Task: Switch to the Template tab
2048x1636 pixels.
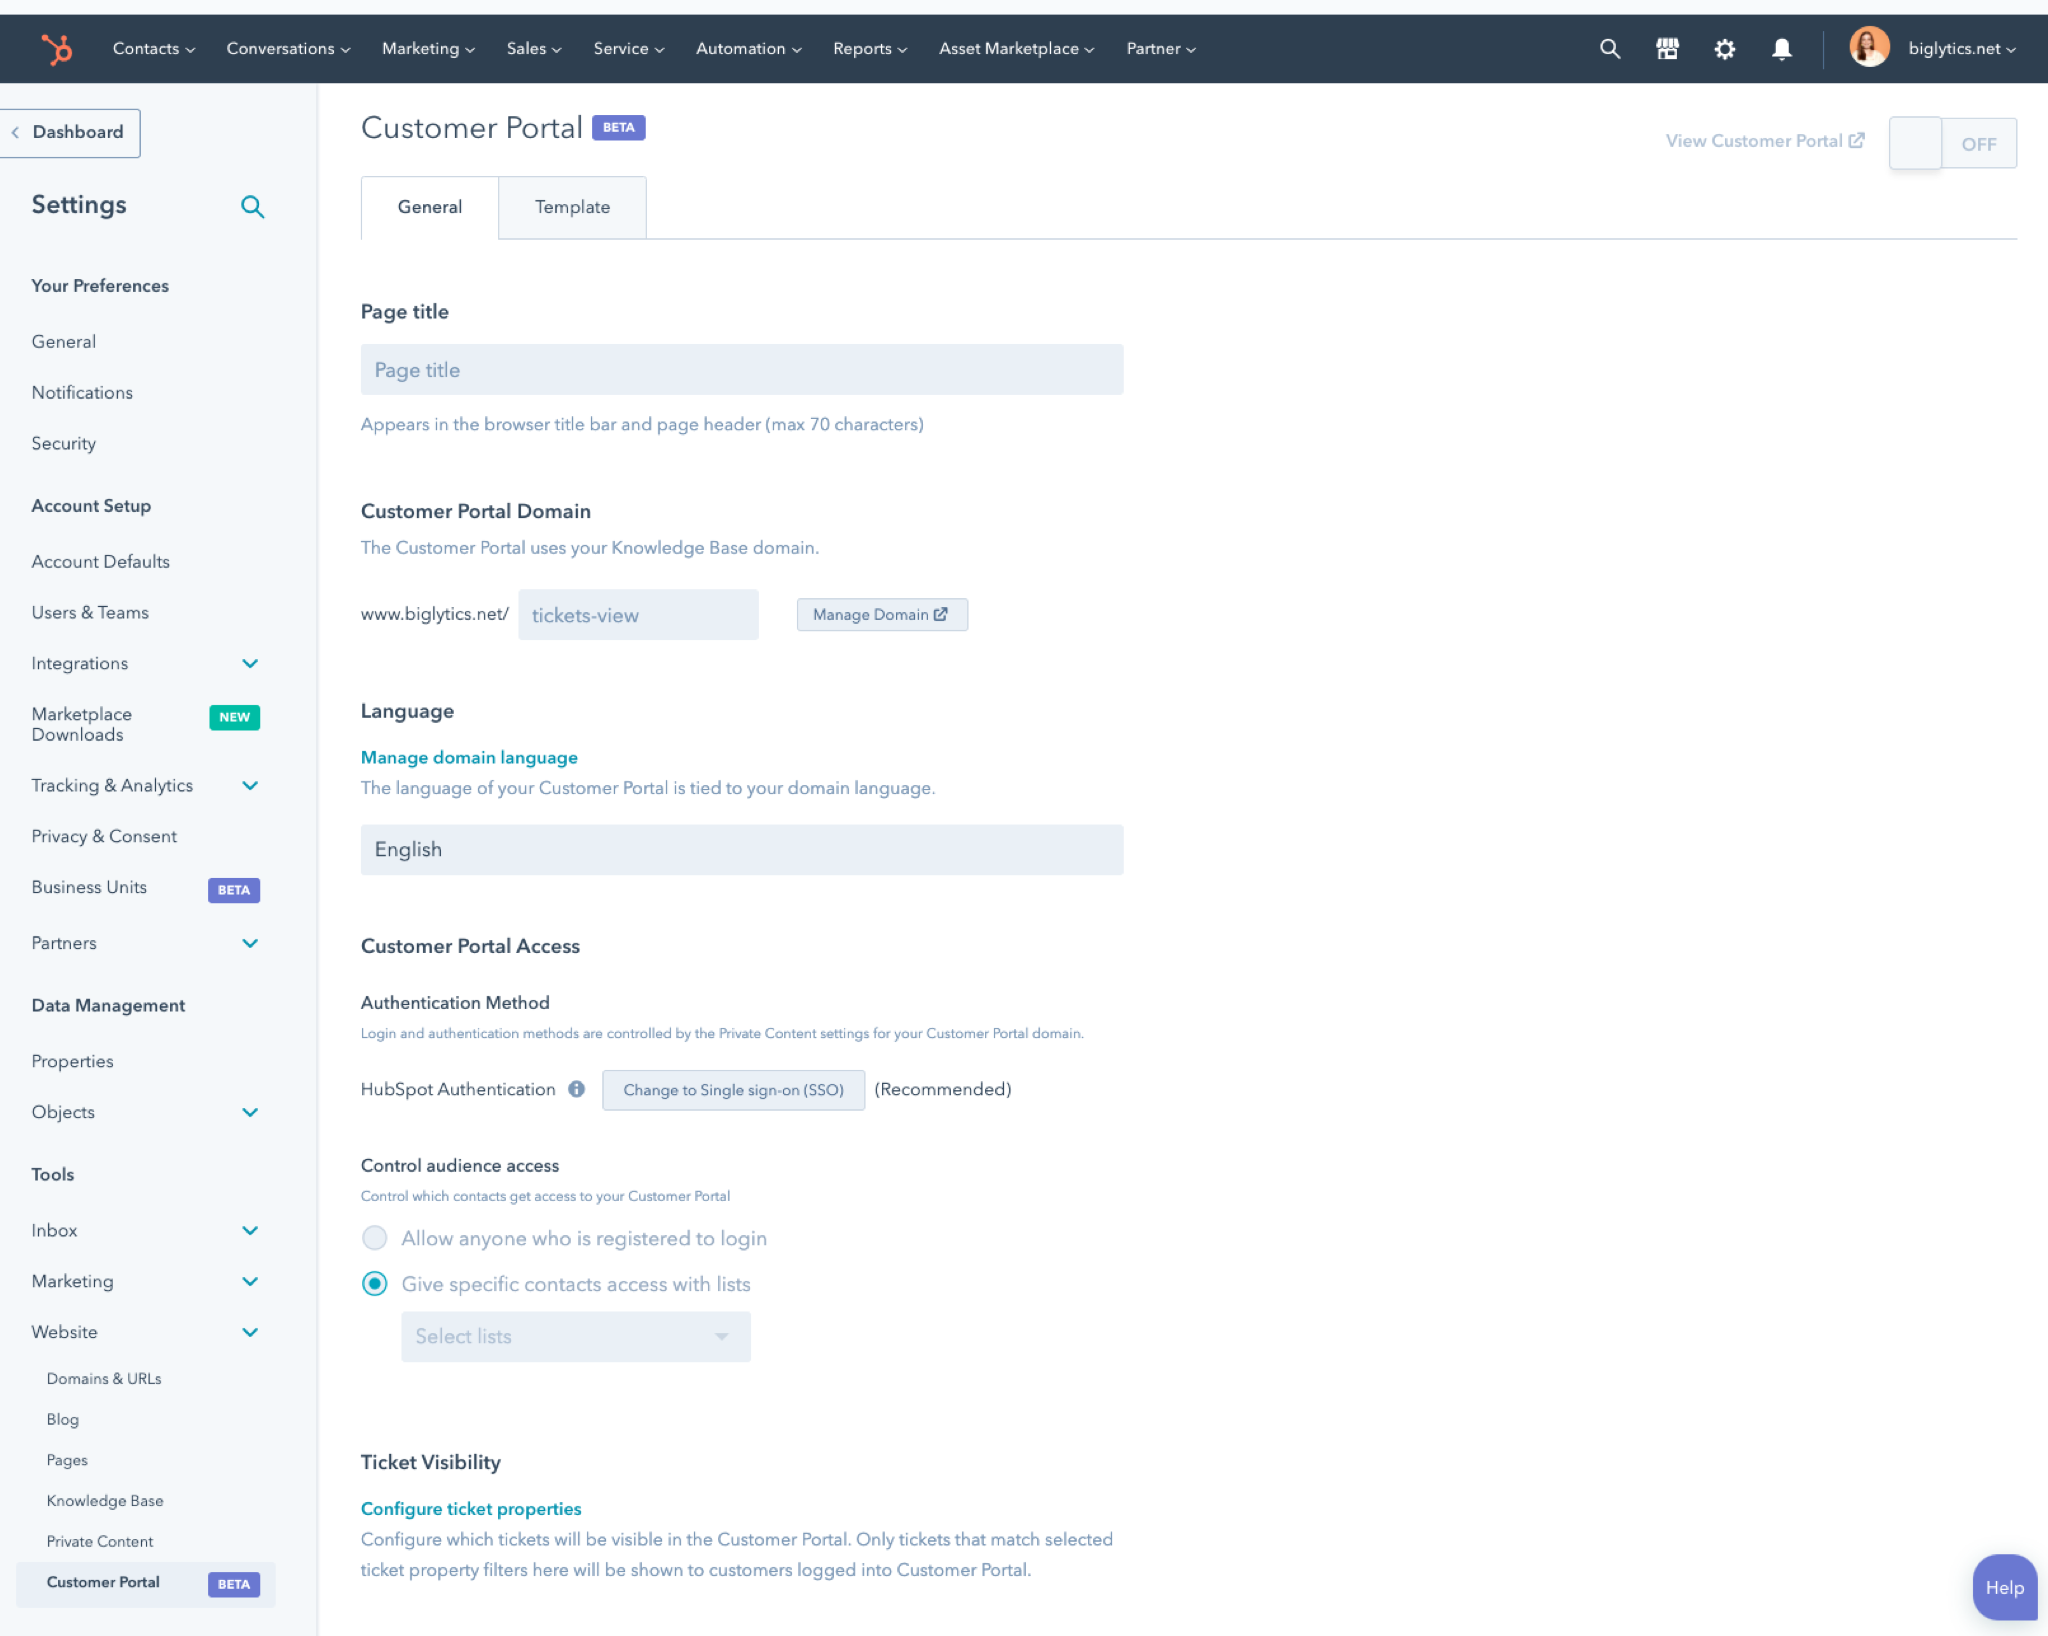Action: (x=571, y=207)
